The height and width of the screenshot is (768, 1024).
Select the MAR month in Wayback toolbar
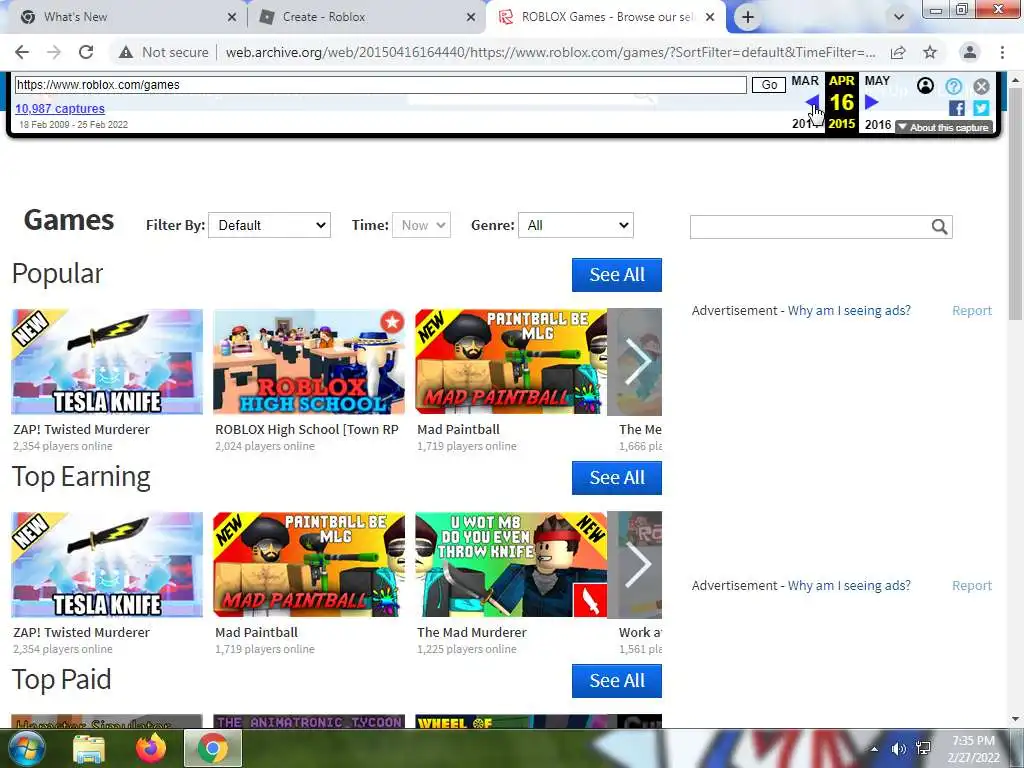click(x=805, y=81)
